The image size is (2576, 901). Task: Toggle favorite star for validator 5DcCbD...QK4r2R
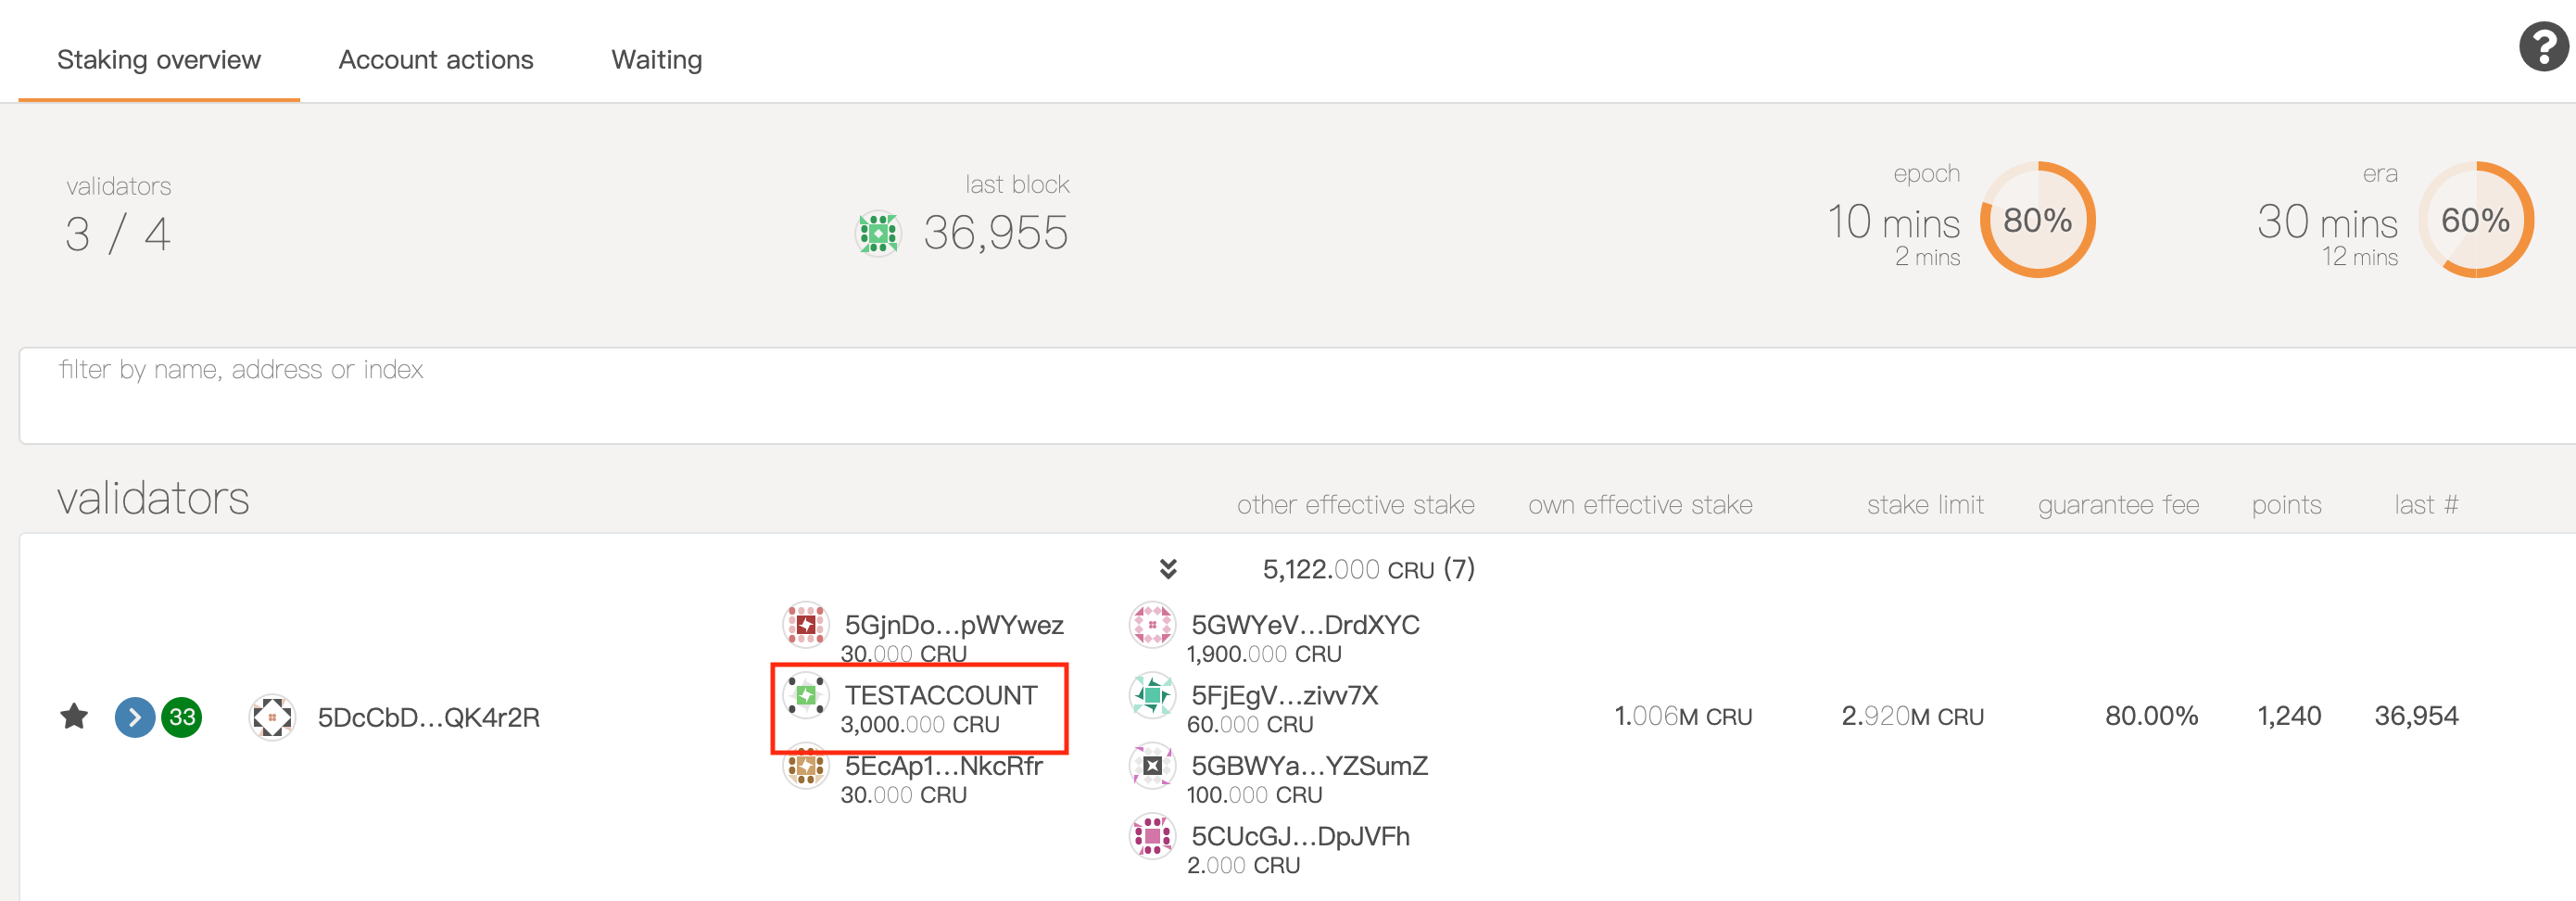coord(74,717)
